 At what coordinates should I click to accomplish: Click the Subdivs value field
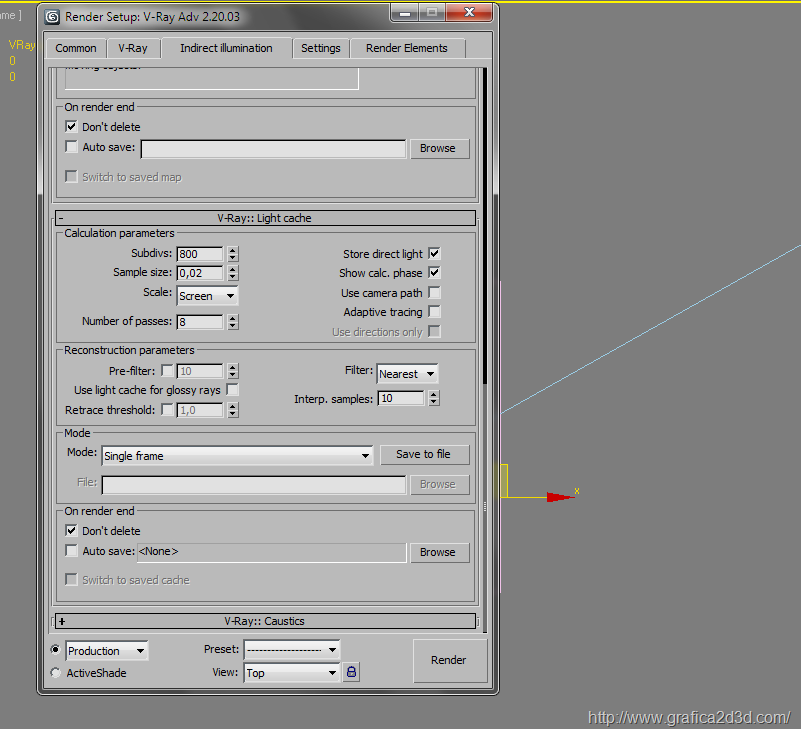click(x=200, y=254)
